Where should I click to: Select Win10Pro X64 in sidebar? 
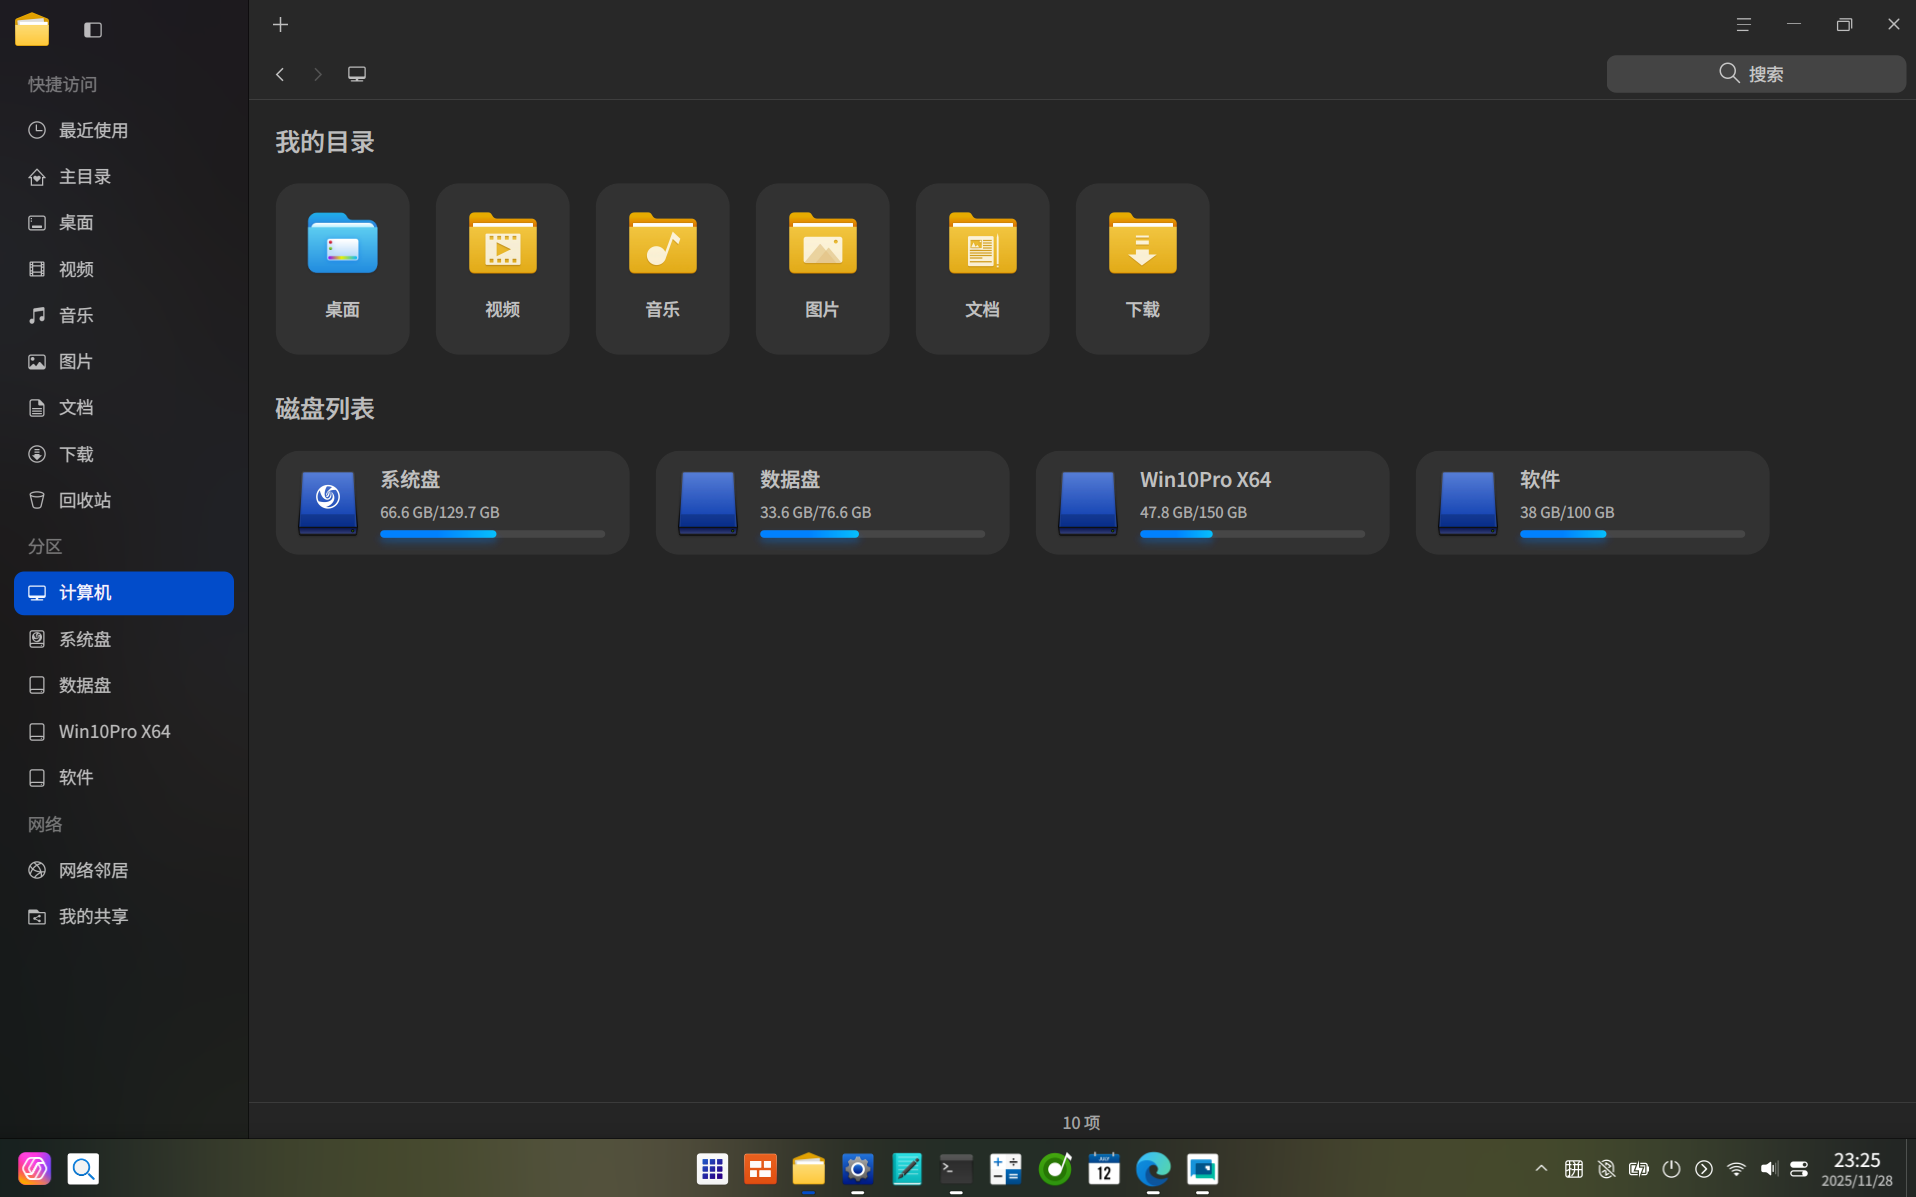[x=124, y=732]
